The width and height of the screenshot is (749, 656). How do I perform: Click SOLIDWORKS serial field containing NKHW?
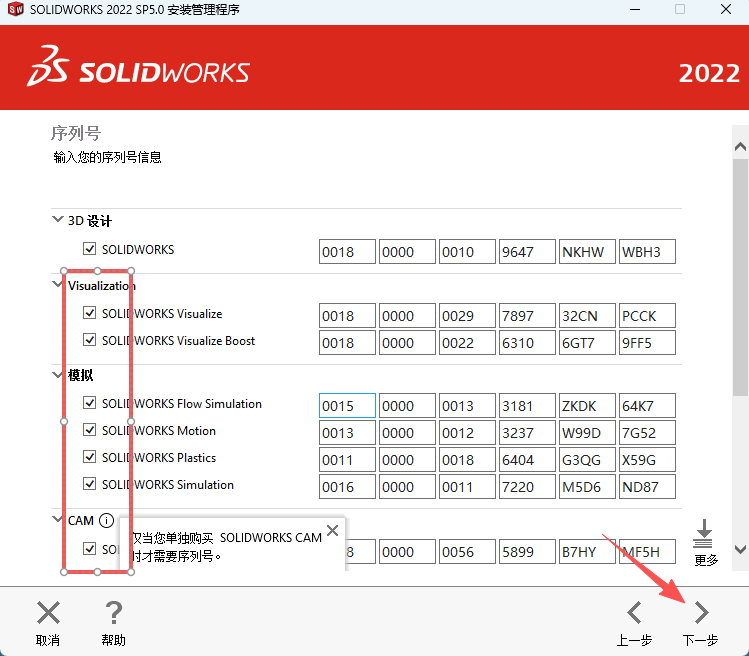point(588,252)
